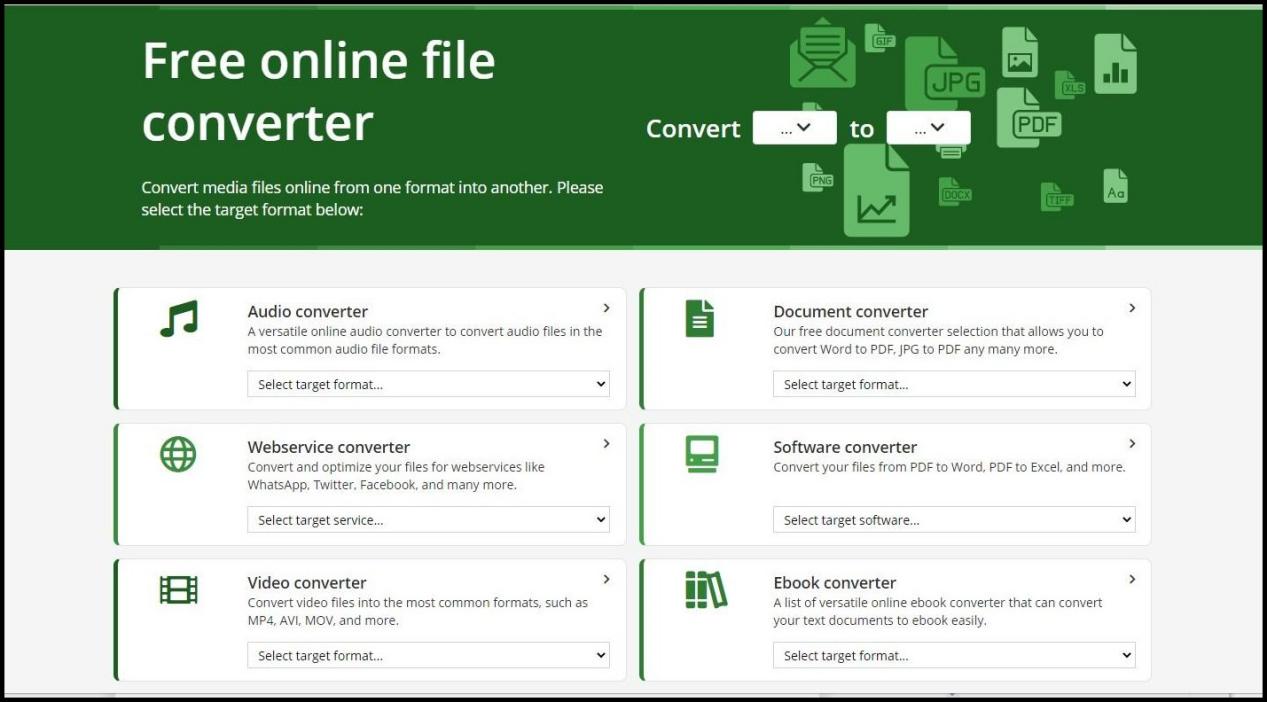Open the Ebook converter heading link
The width and height of the screenshot is (1267, 702).
(835, 583)
